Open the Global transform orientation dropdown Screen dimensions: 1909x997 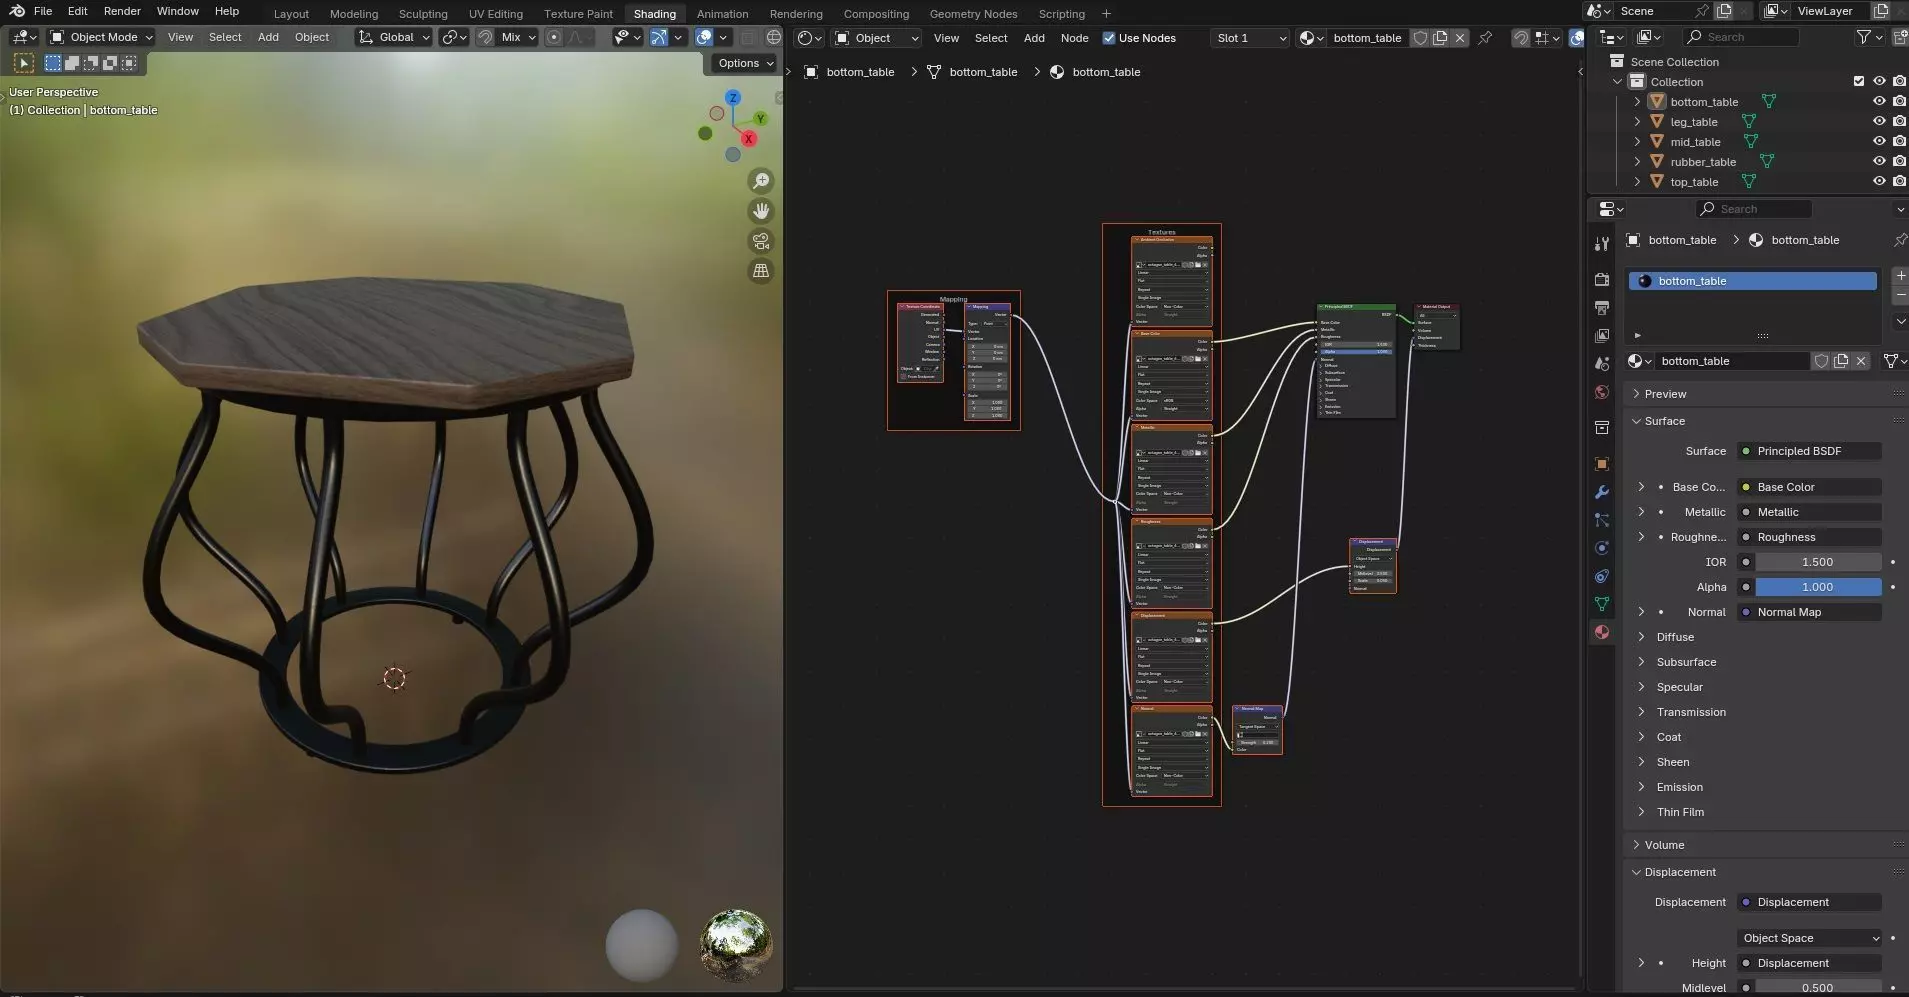pyautogui.click(x=394, y=37)
